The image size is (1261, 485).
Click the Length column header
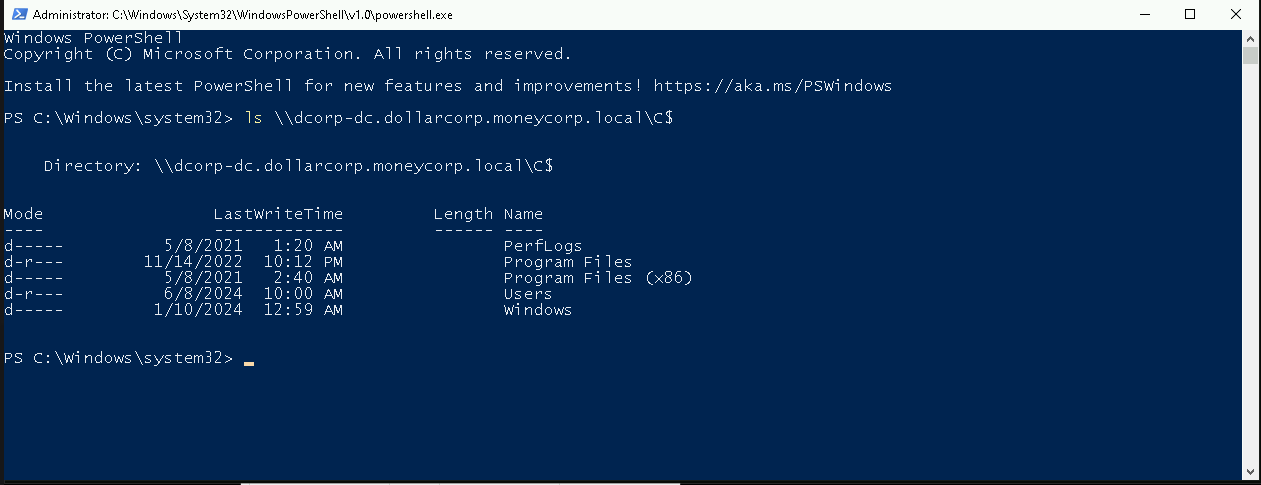pyautogui.click(x=463, y=214)
